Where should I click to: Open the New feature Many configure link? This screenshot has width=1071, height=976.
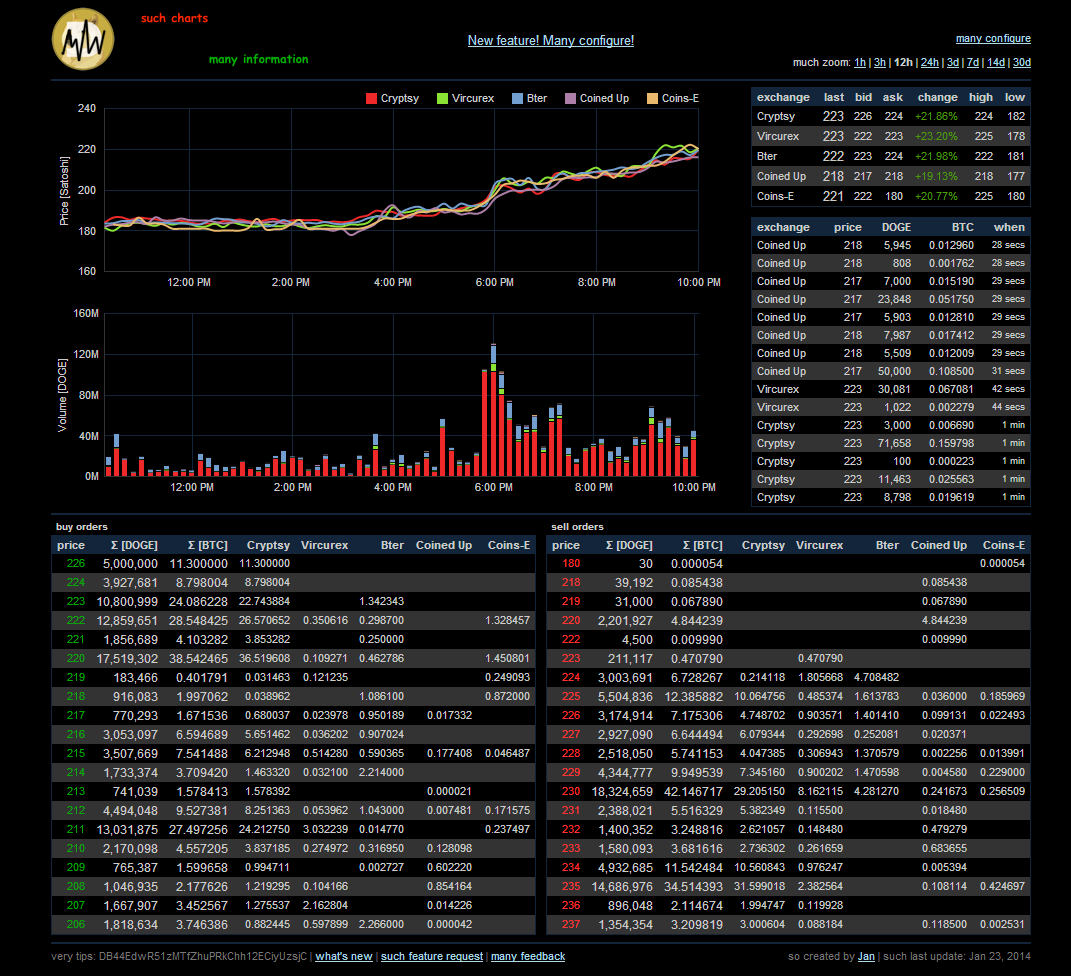(551, 40)
